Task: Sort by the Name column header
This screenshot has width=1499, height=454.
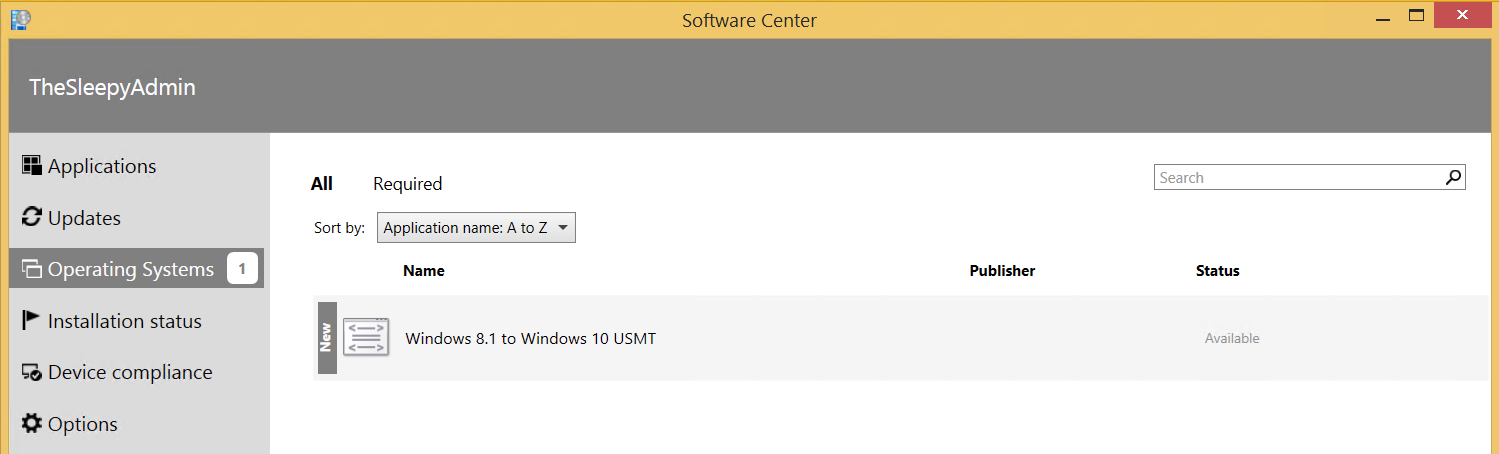Action: click(423, 271)
